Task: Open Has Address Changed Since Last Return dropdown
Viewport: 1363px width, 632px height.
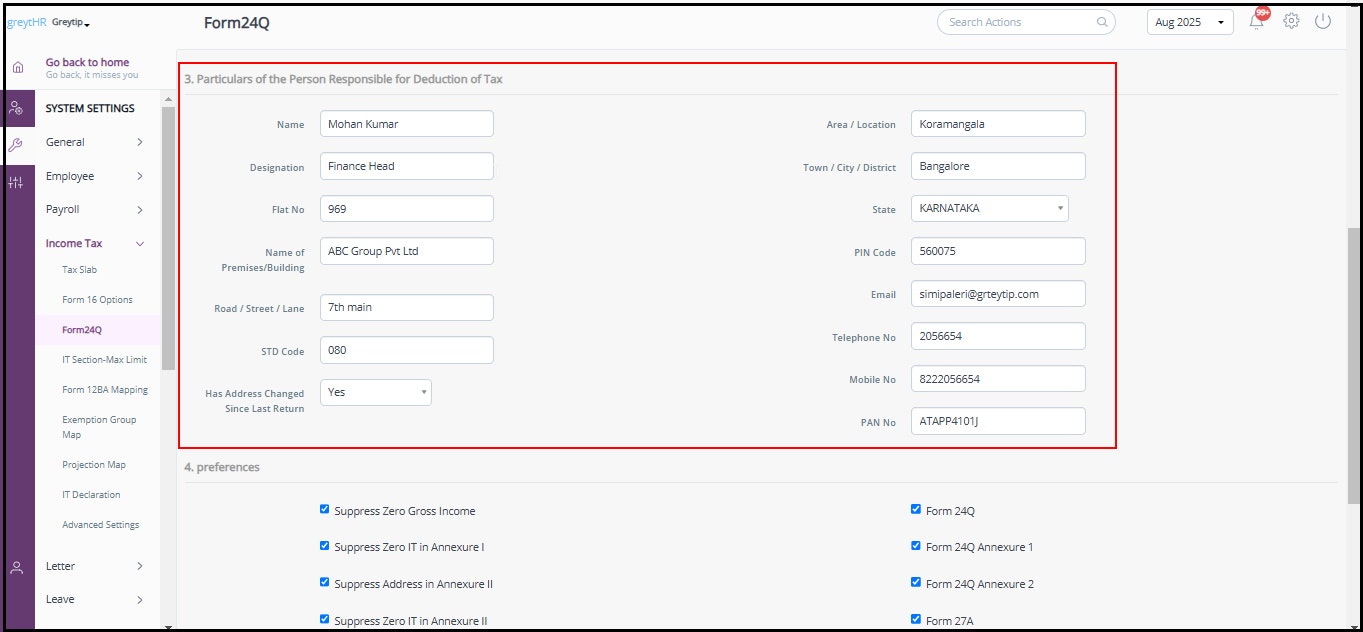Action: click(x=376, y=392)
